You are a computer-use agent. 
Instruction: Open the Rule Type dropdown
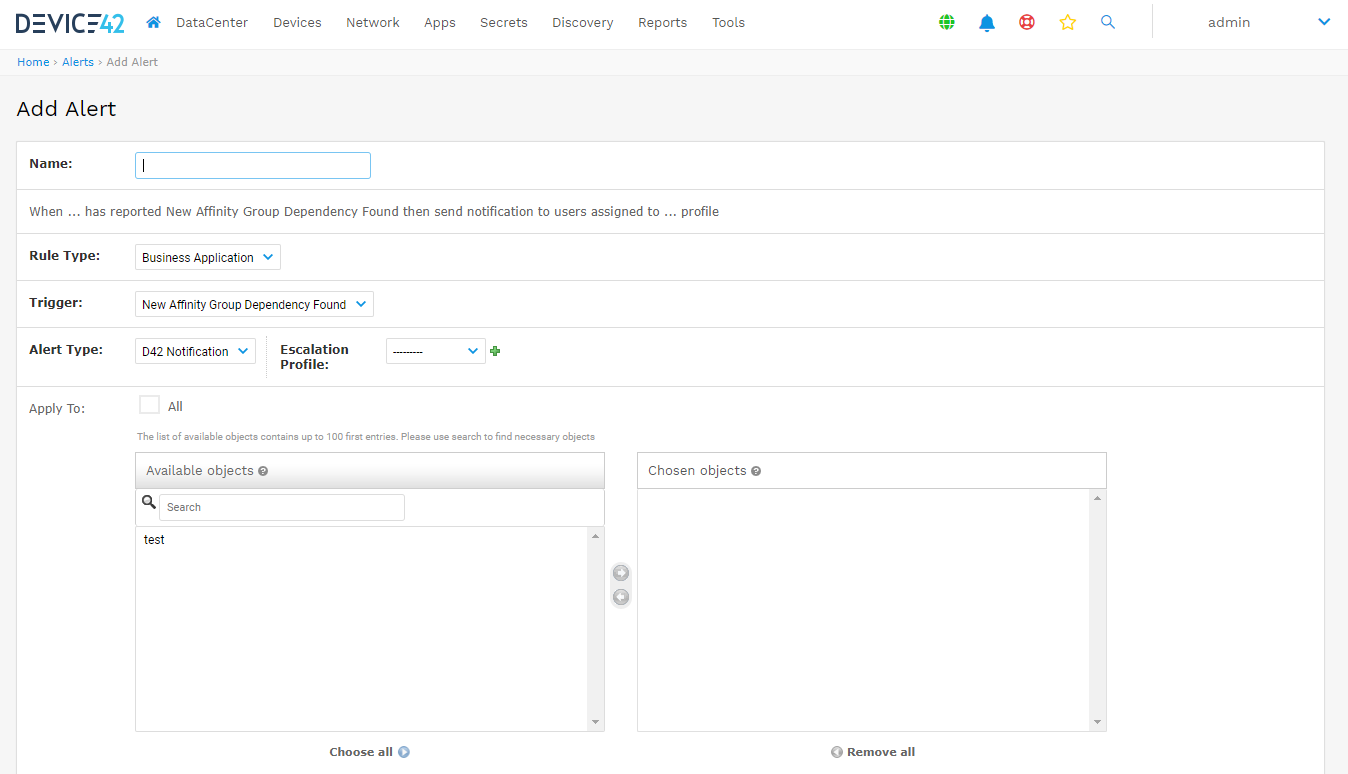tap(208, 257)
